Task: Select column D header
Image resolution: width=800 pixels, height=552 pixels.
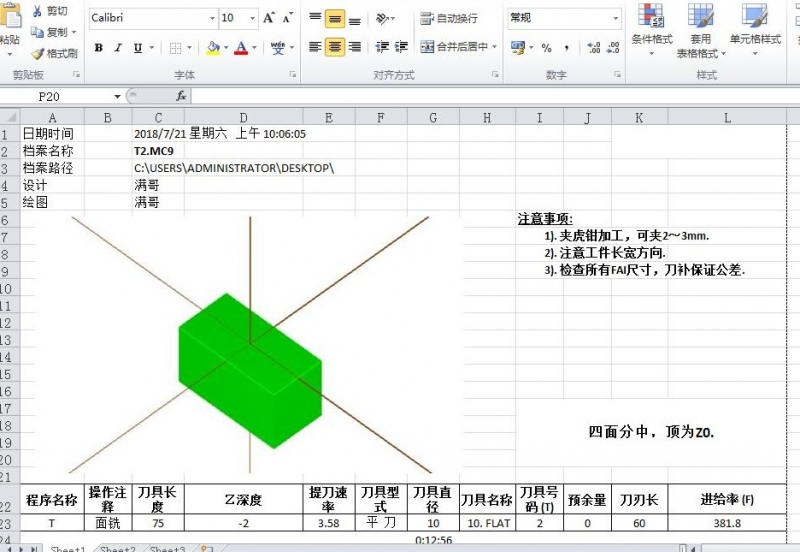Action: (x=243, y=118)
